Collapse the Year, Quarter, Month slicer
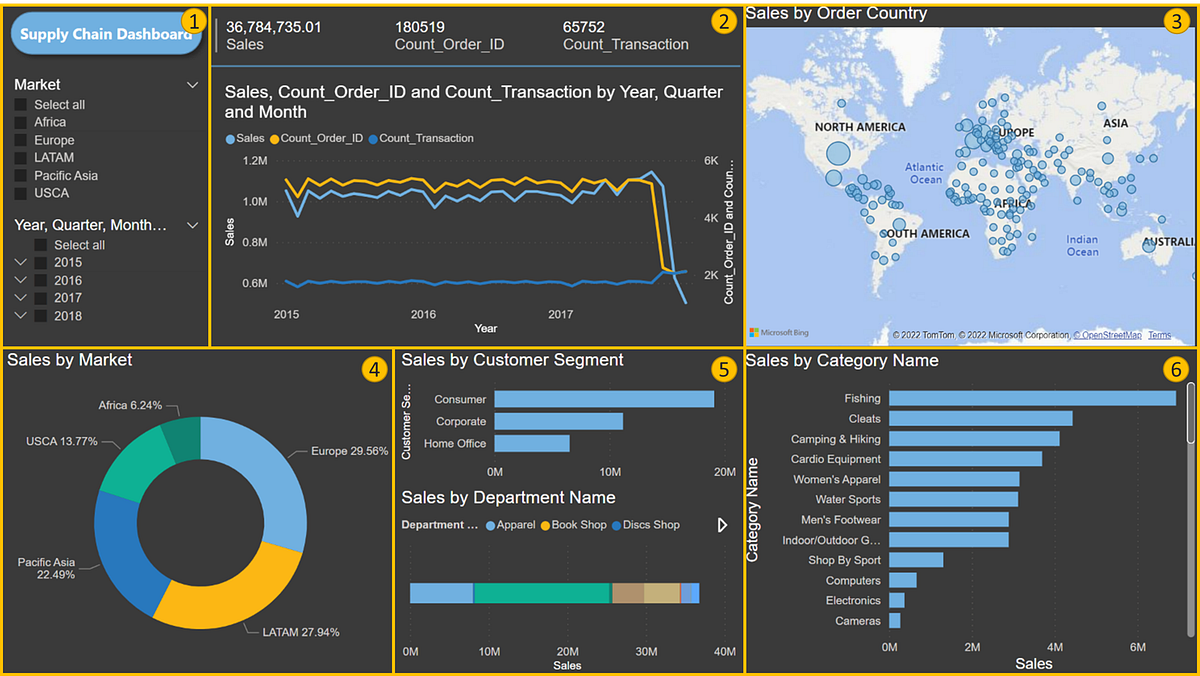The height and width of the screenshot is (676, 1200). [x=193, y=225]
